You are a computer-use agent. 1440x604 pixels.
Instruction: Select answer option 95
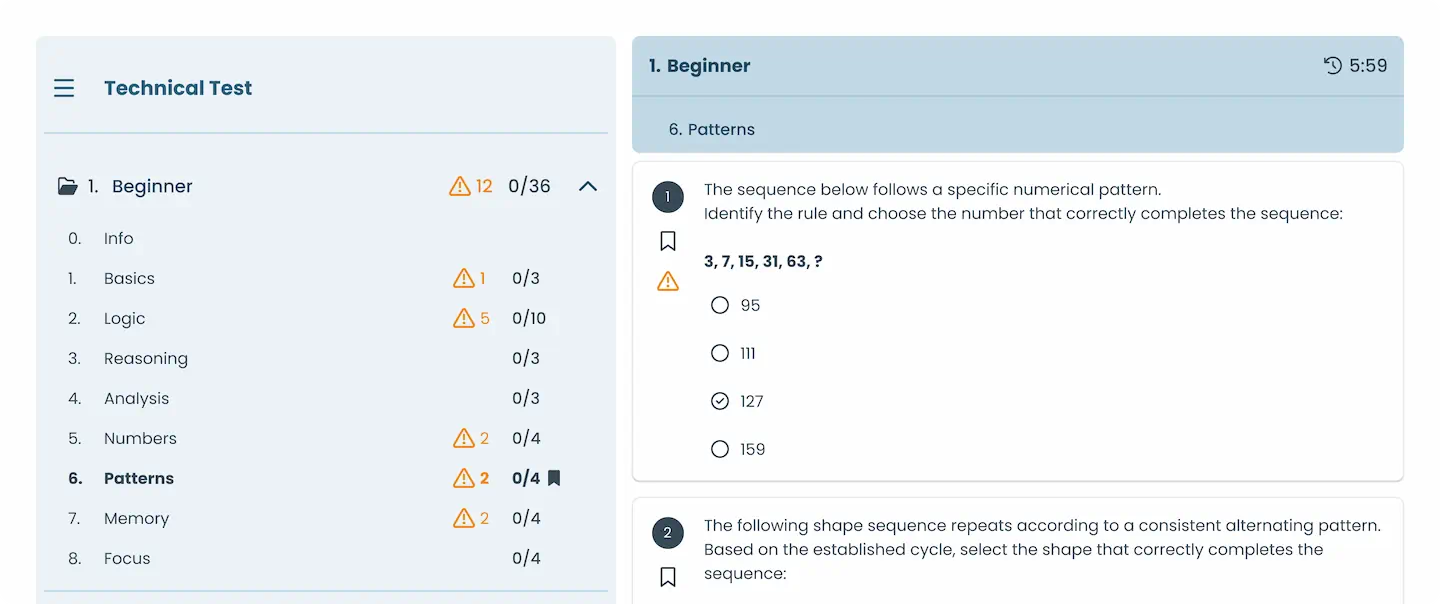(720, 305)
